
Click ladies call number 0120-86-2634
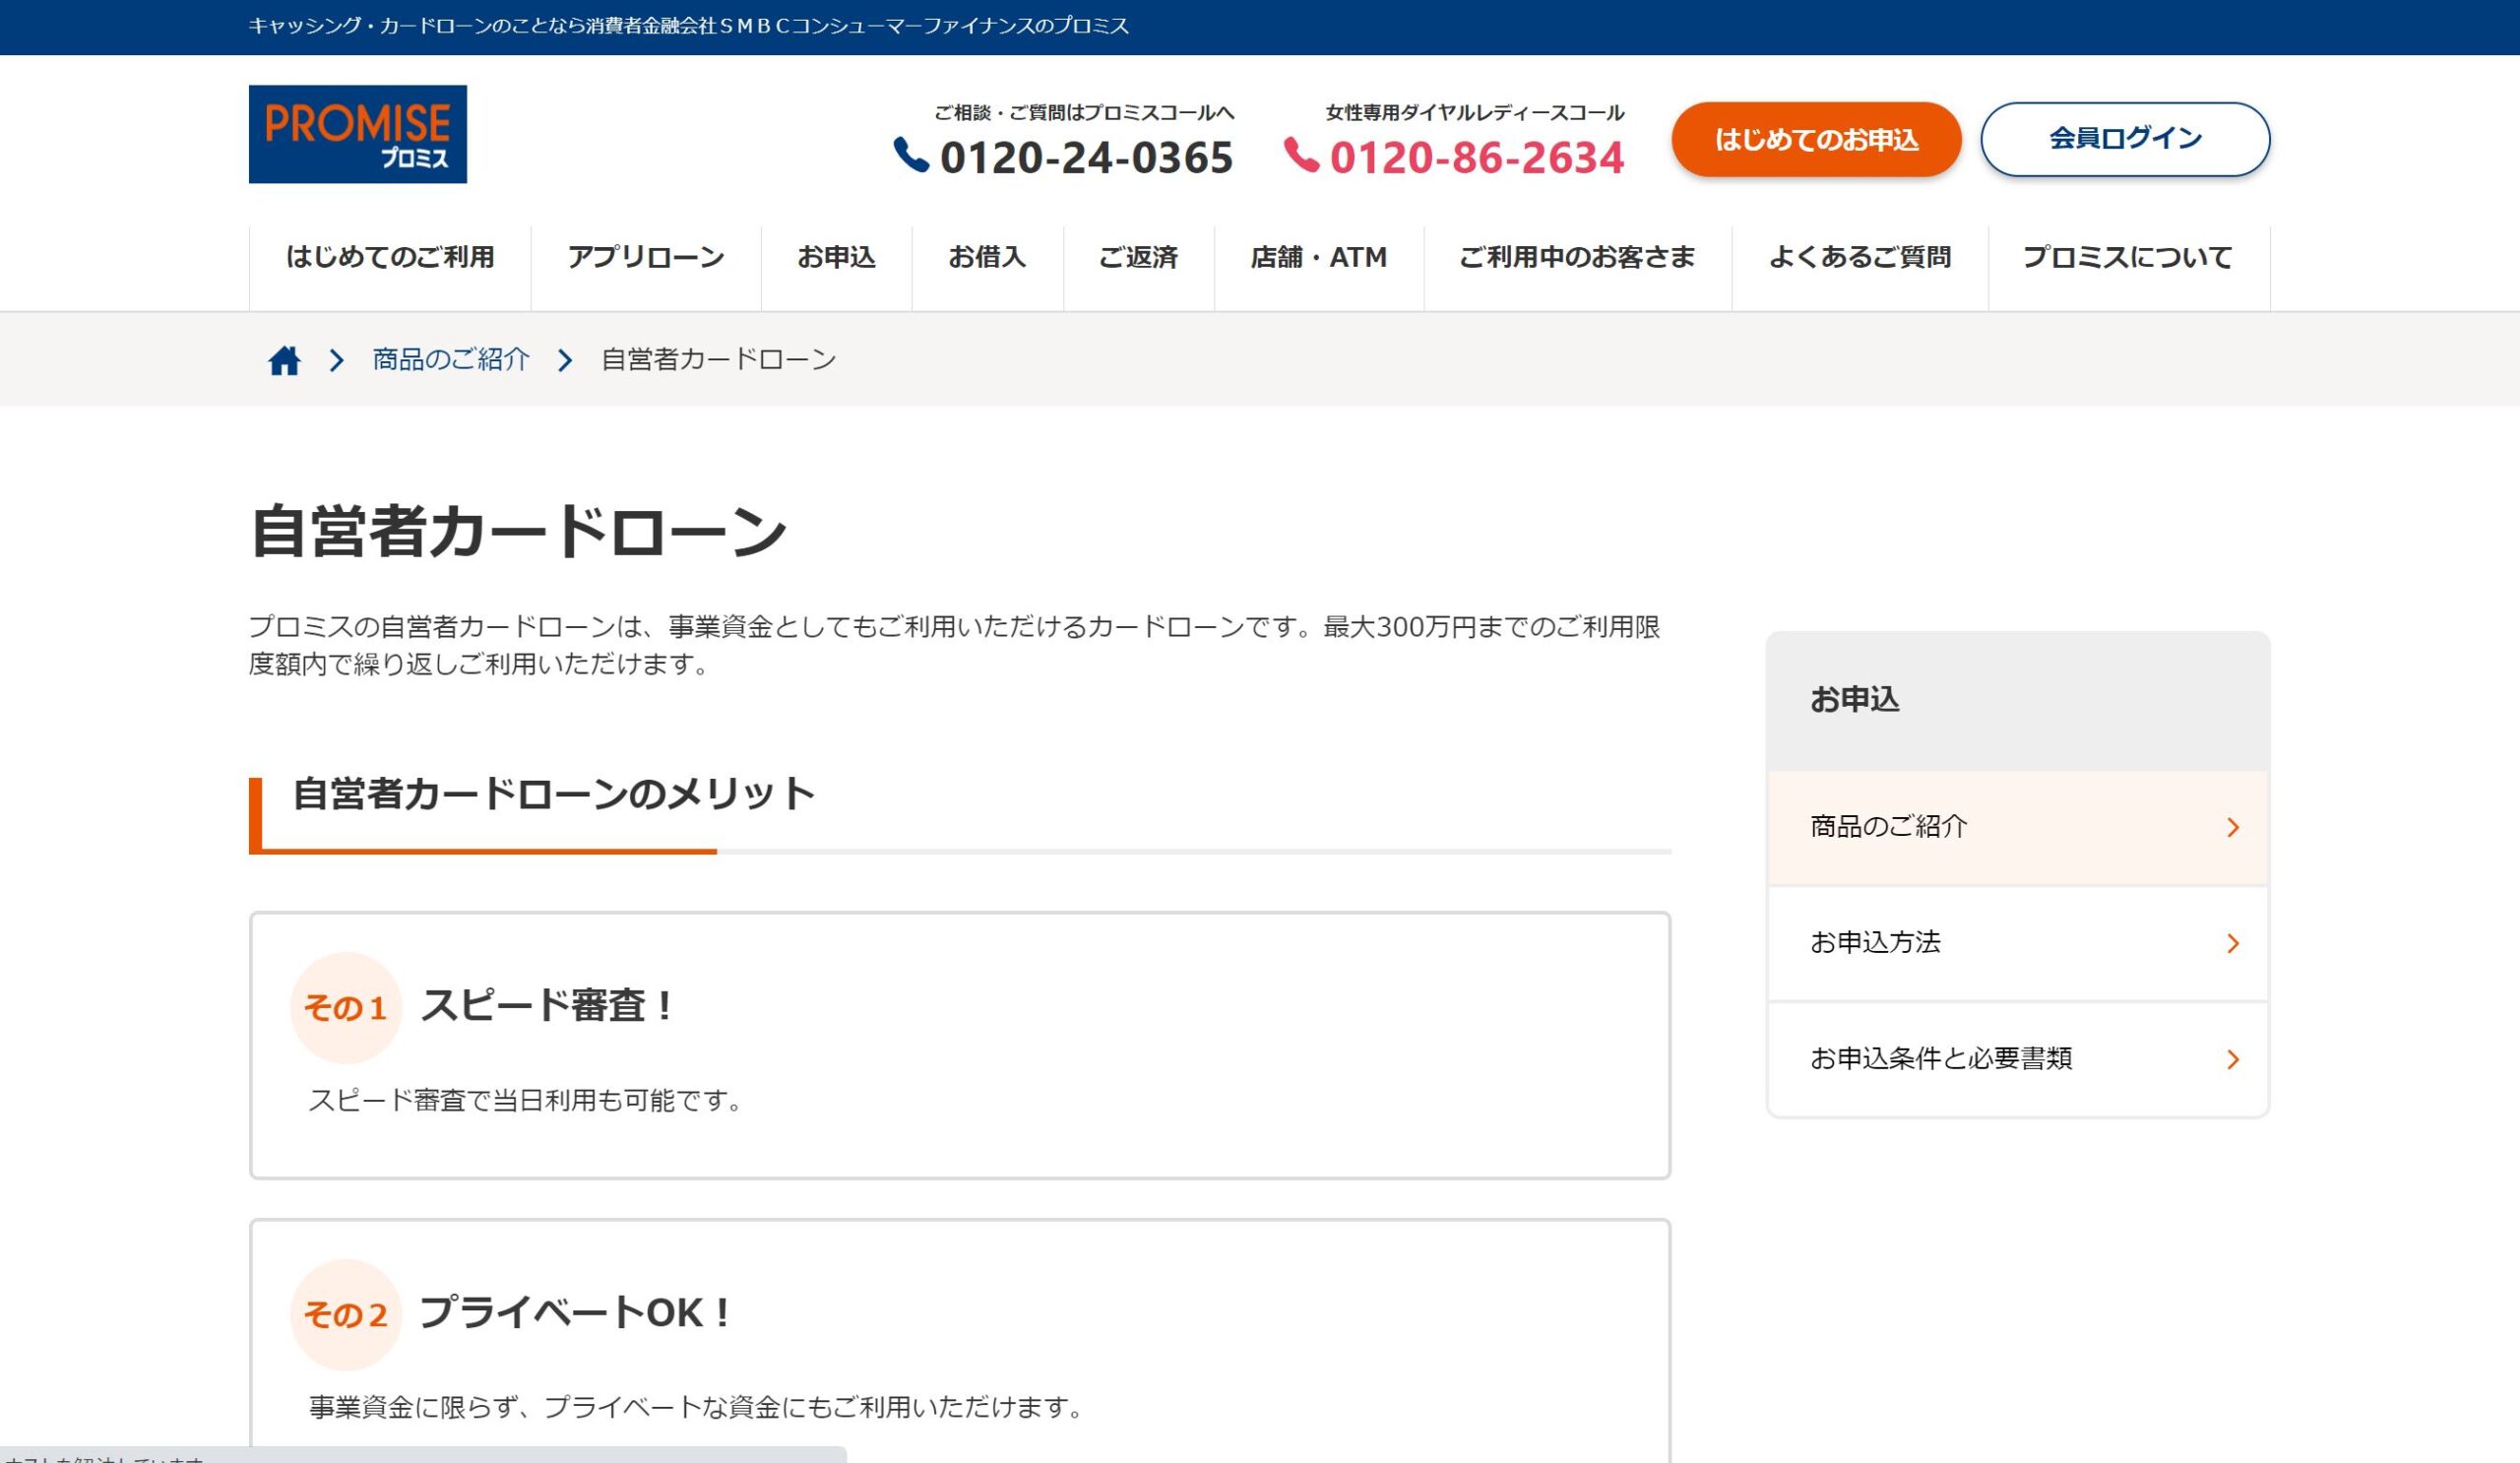point(1477,157)
